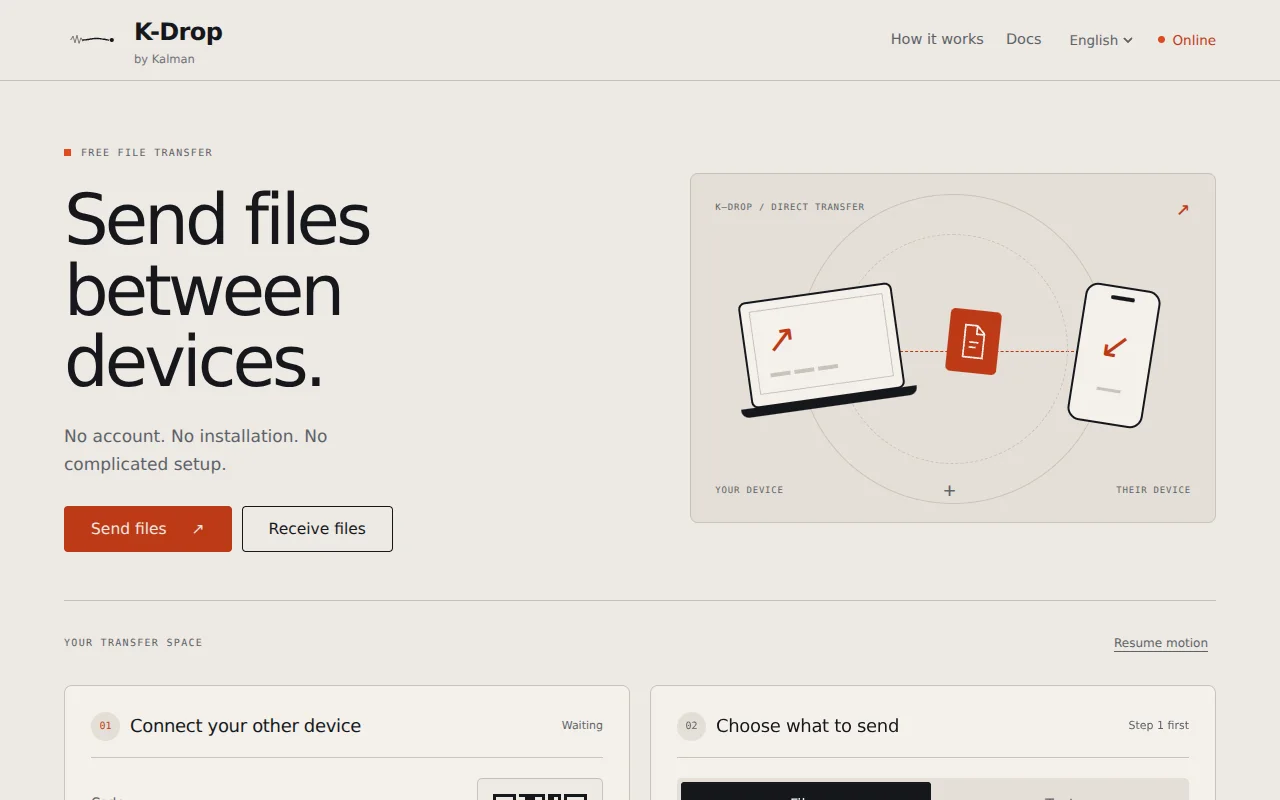Viewport: 1280px width, 800px height.
Task: Click the "No account. No installation." paragraph
Action: click(196, 450)
